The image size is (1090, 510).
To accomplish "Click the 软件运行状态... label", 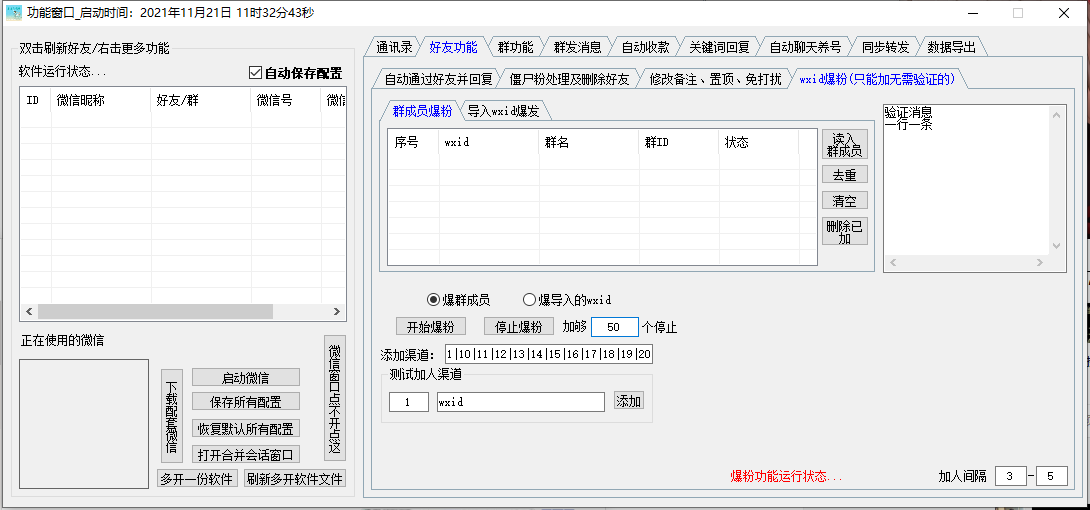I will [x=63, y=72].
